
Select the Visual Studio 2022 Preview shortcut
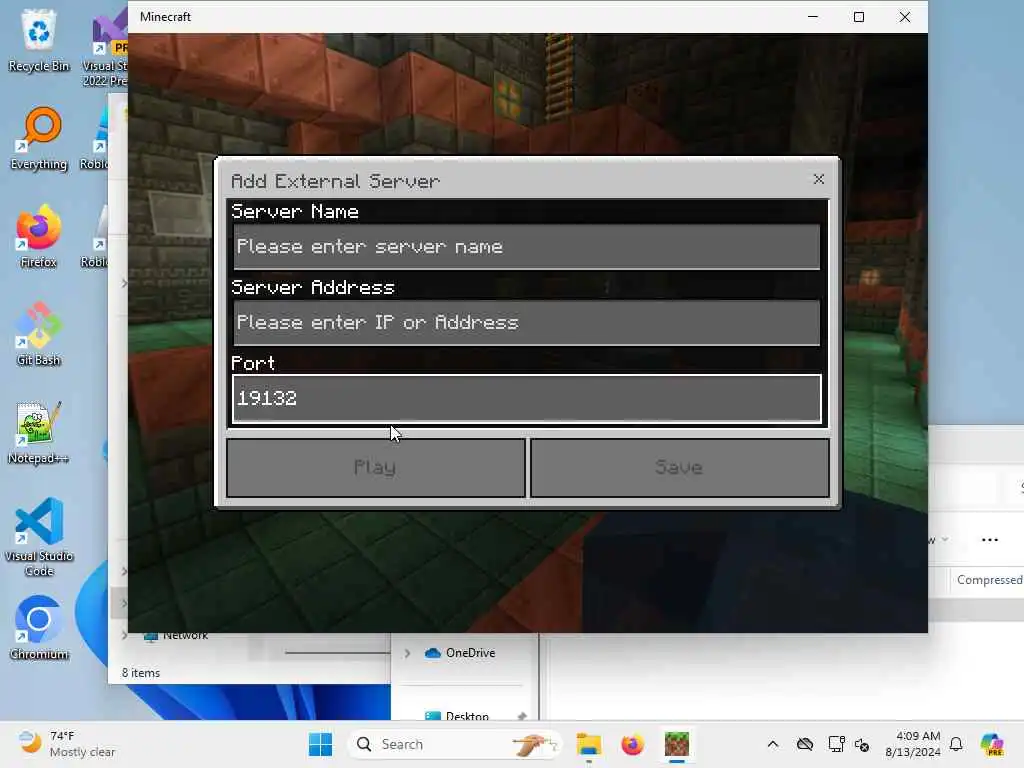106,47
